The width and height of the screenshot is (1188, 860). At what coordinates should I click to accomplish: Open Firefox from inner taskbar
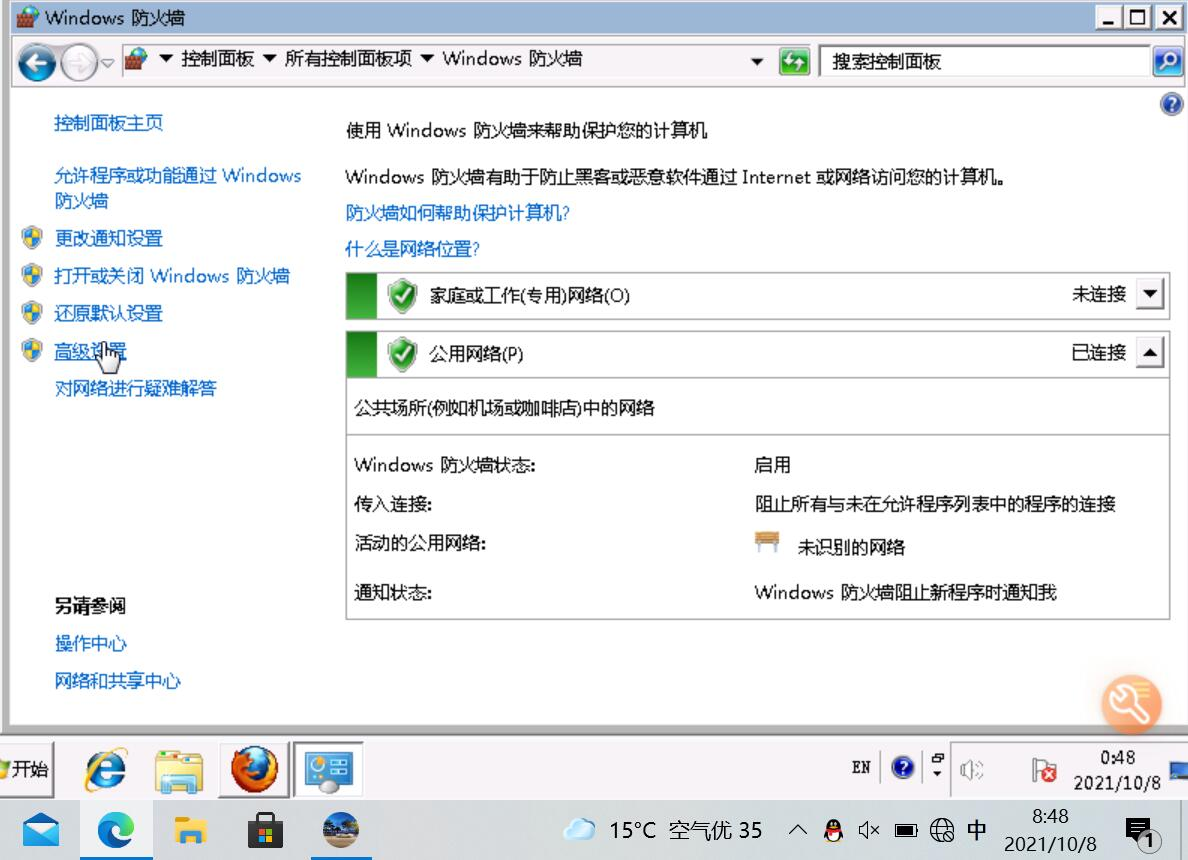(x=254, y=769)
